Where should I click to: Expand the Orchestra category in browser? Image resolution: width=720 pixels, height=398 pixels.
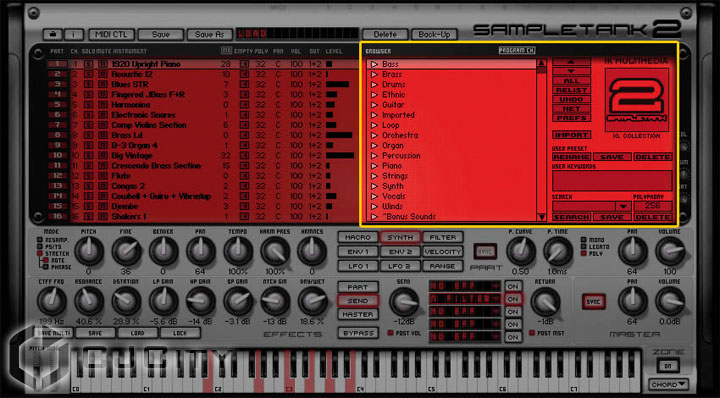[374, 135]
